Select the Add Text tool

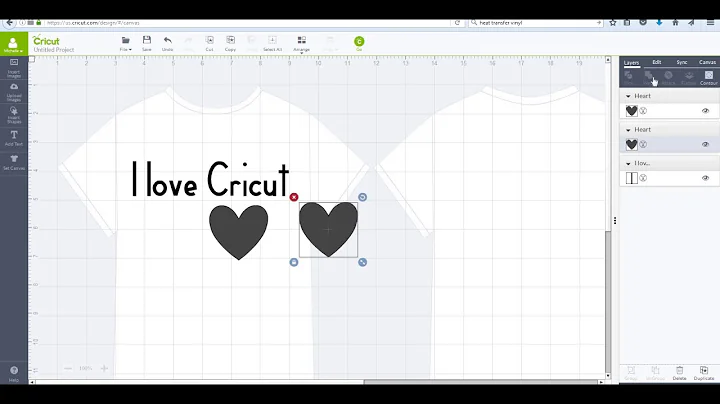pyautogui.click(x=14, y=138)
